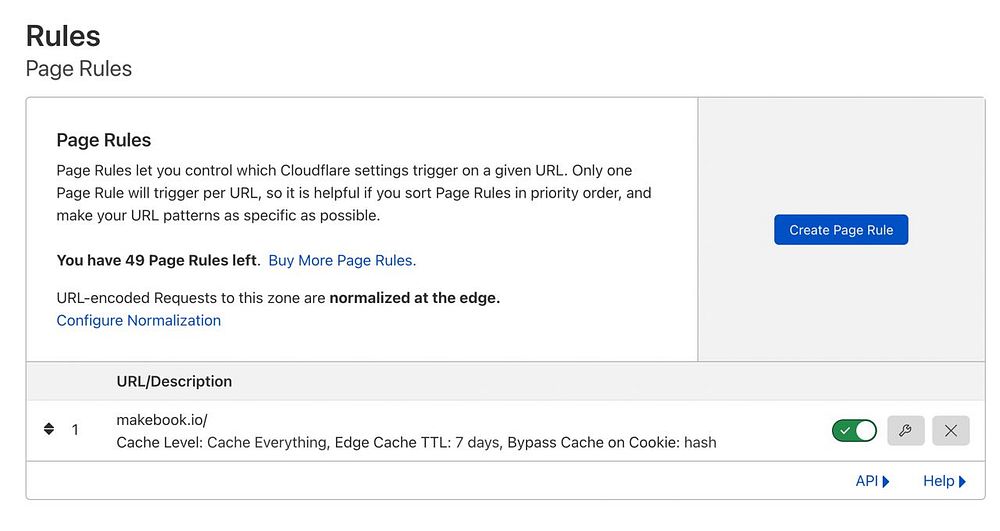Click rule number 1 in the list
1000x531 pixels.
(75, 430)
